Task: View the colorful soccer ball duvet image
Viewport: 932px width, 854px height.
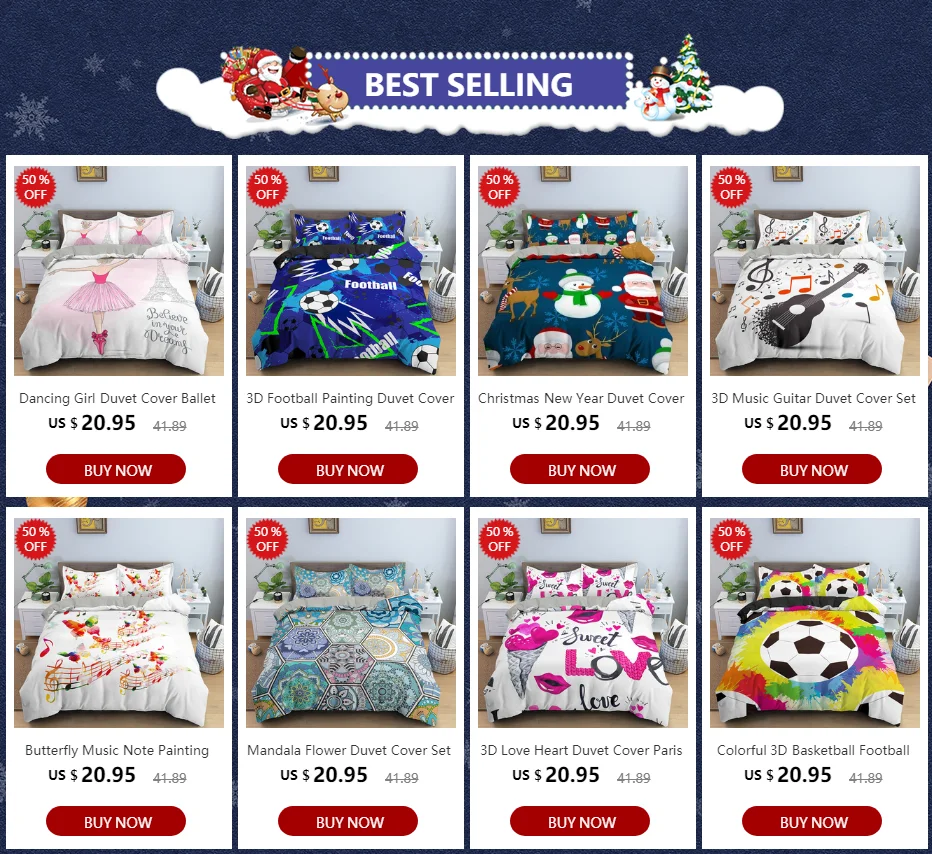Action: 814,623
